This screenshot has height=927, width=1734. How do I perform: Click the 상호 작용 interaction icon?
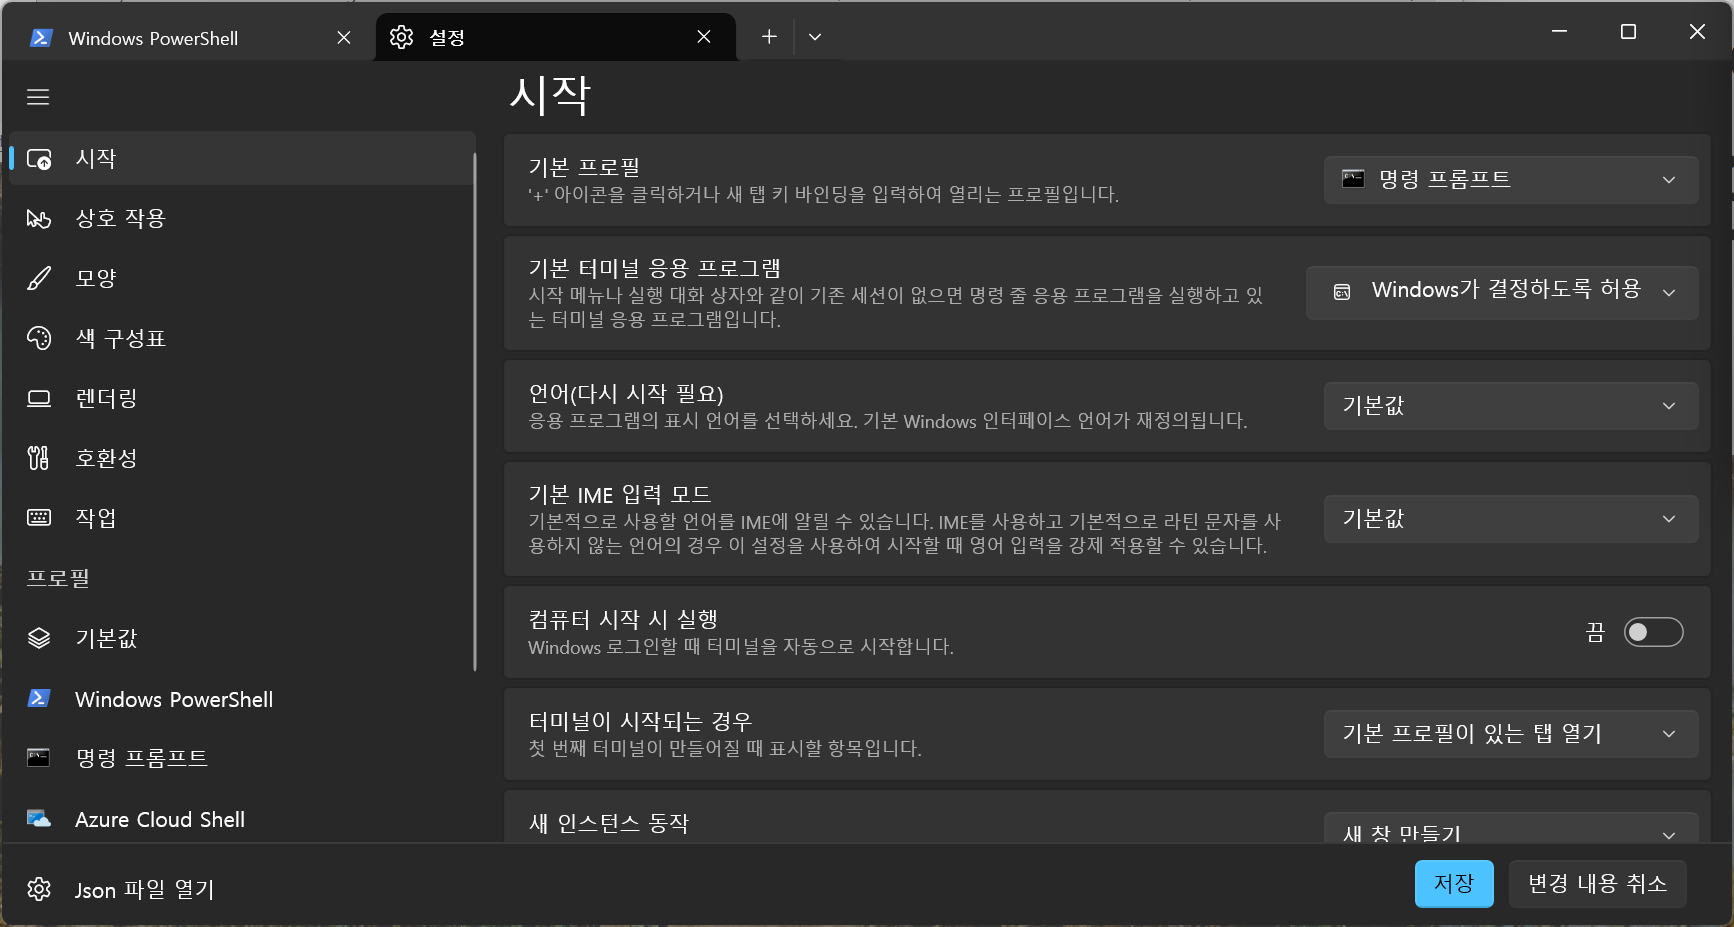click(39, 219)
